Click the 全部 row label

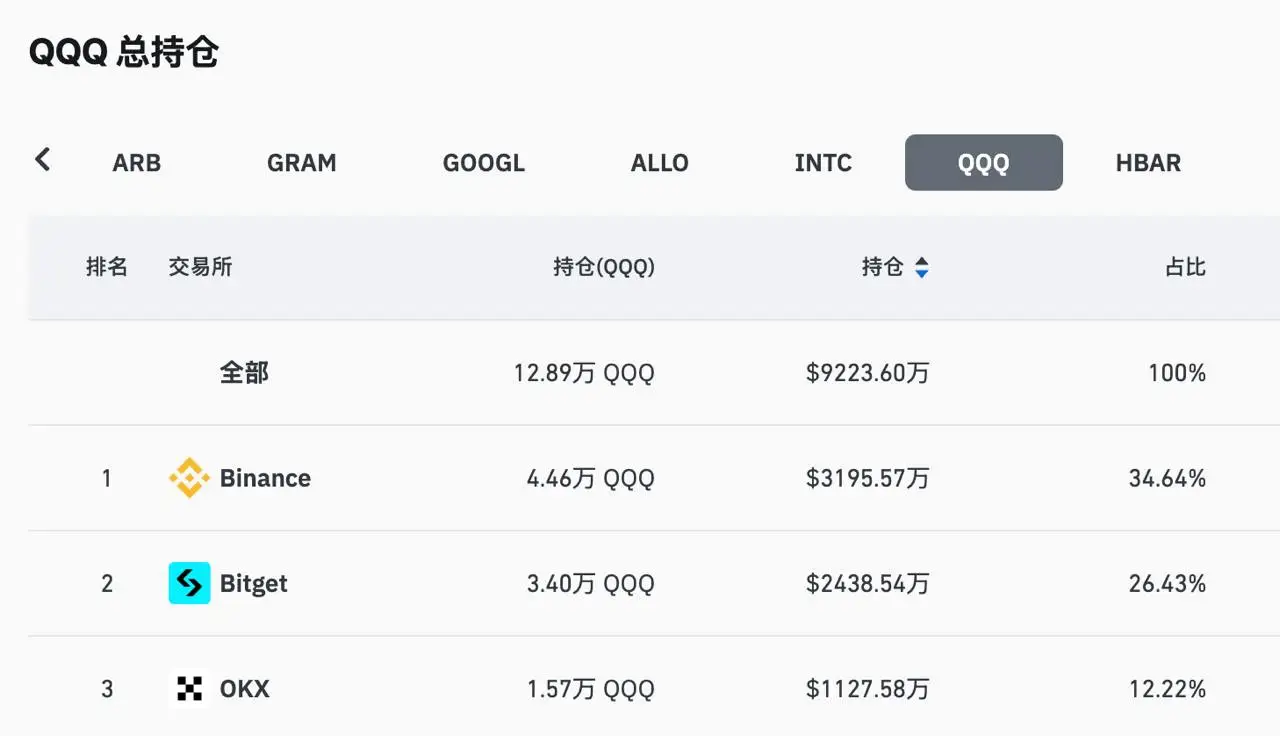[x=245, y=373]
